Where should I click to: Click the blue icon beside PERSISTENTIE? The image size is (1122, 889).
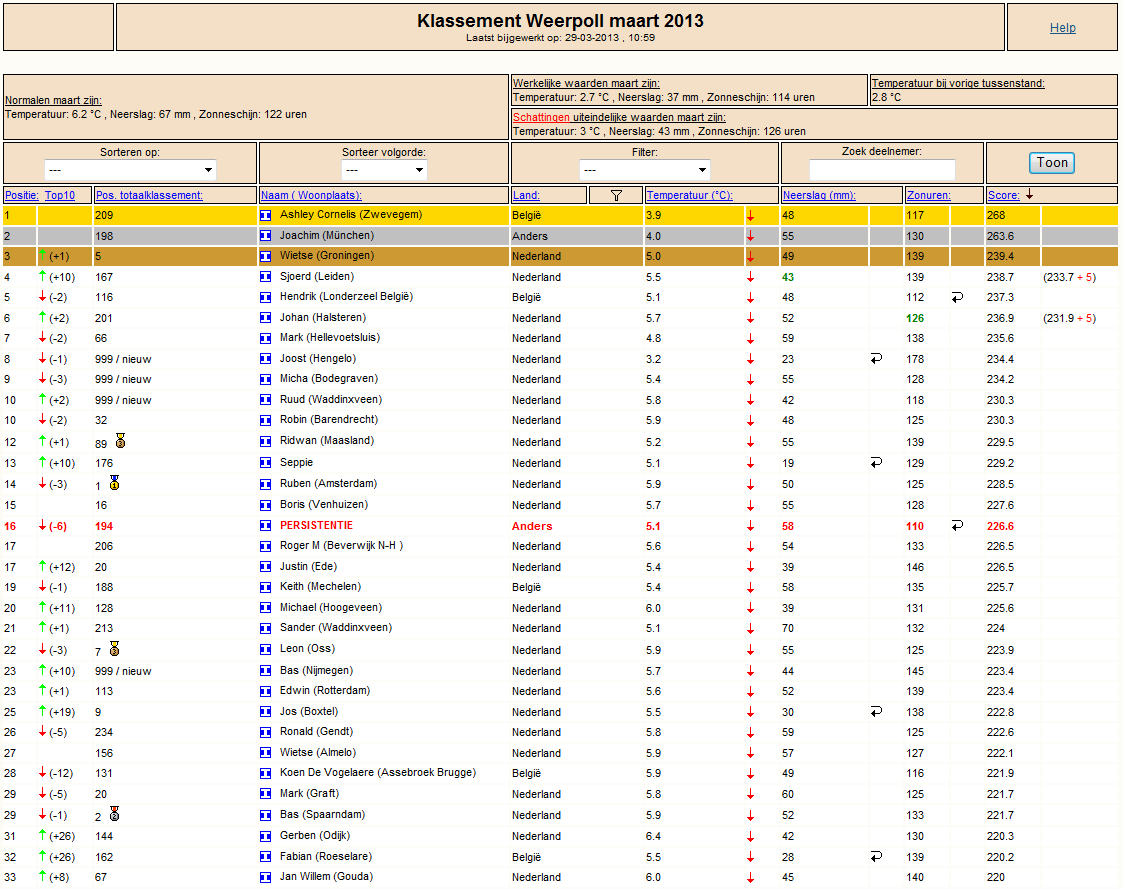coord(265,525)
